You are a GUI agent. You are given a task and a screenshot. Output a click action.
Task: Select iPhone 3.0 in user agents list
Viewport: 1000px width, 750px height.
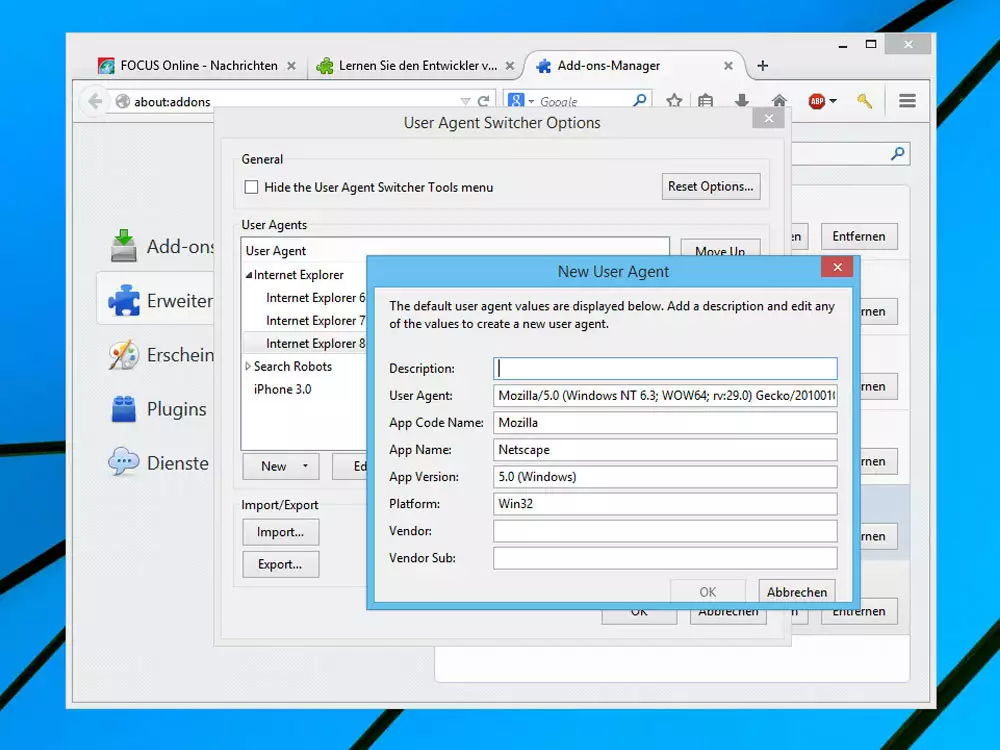pyautogui.click(x=282, y=389)
